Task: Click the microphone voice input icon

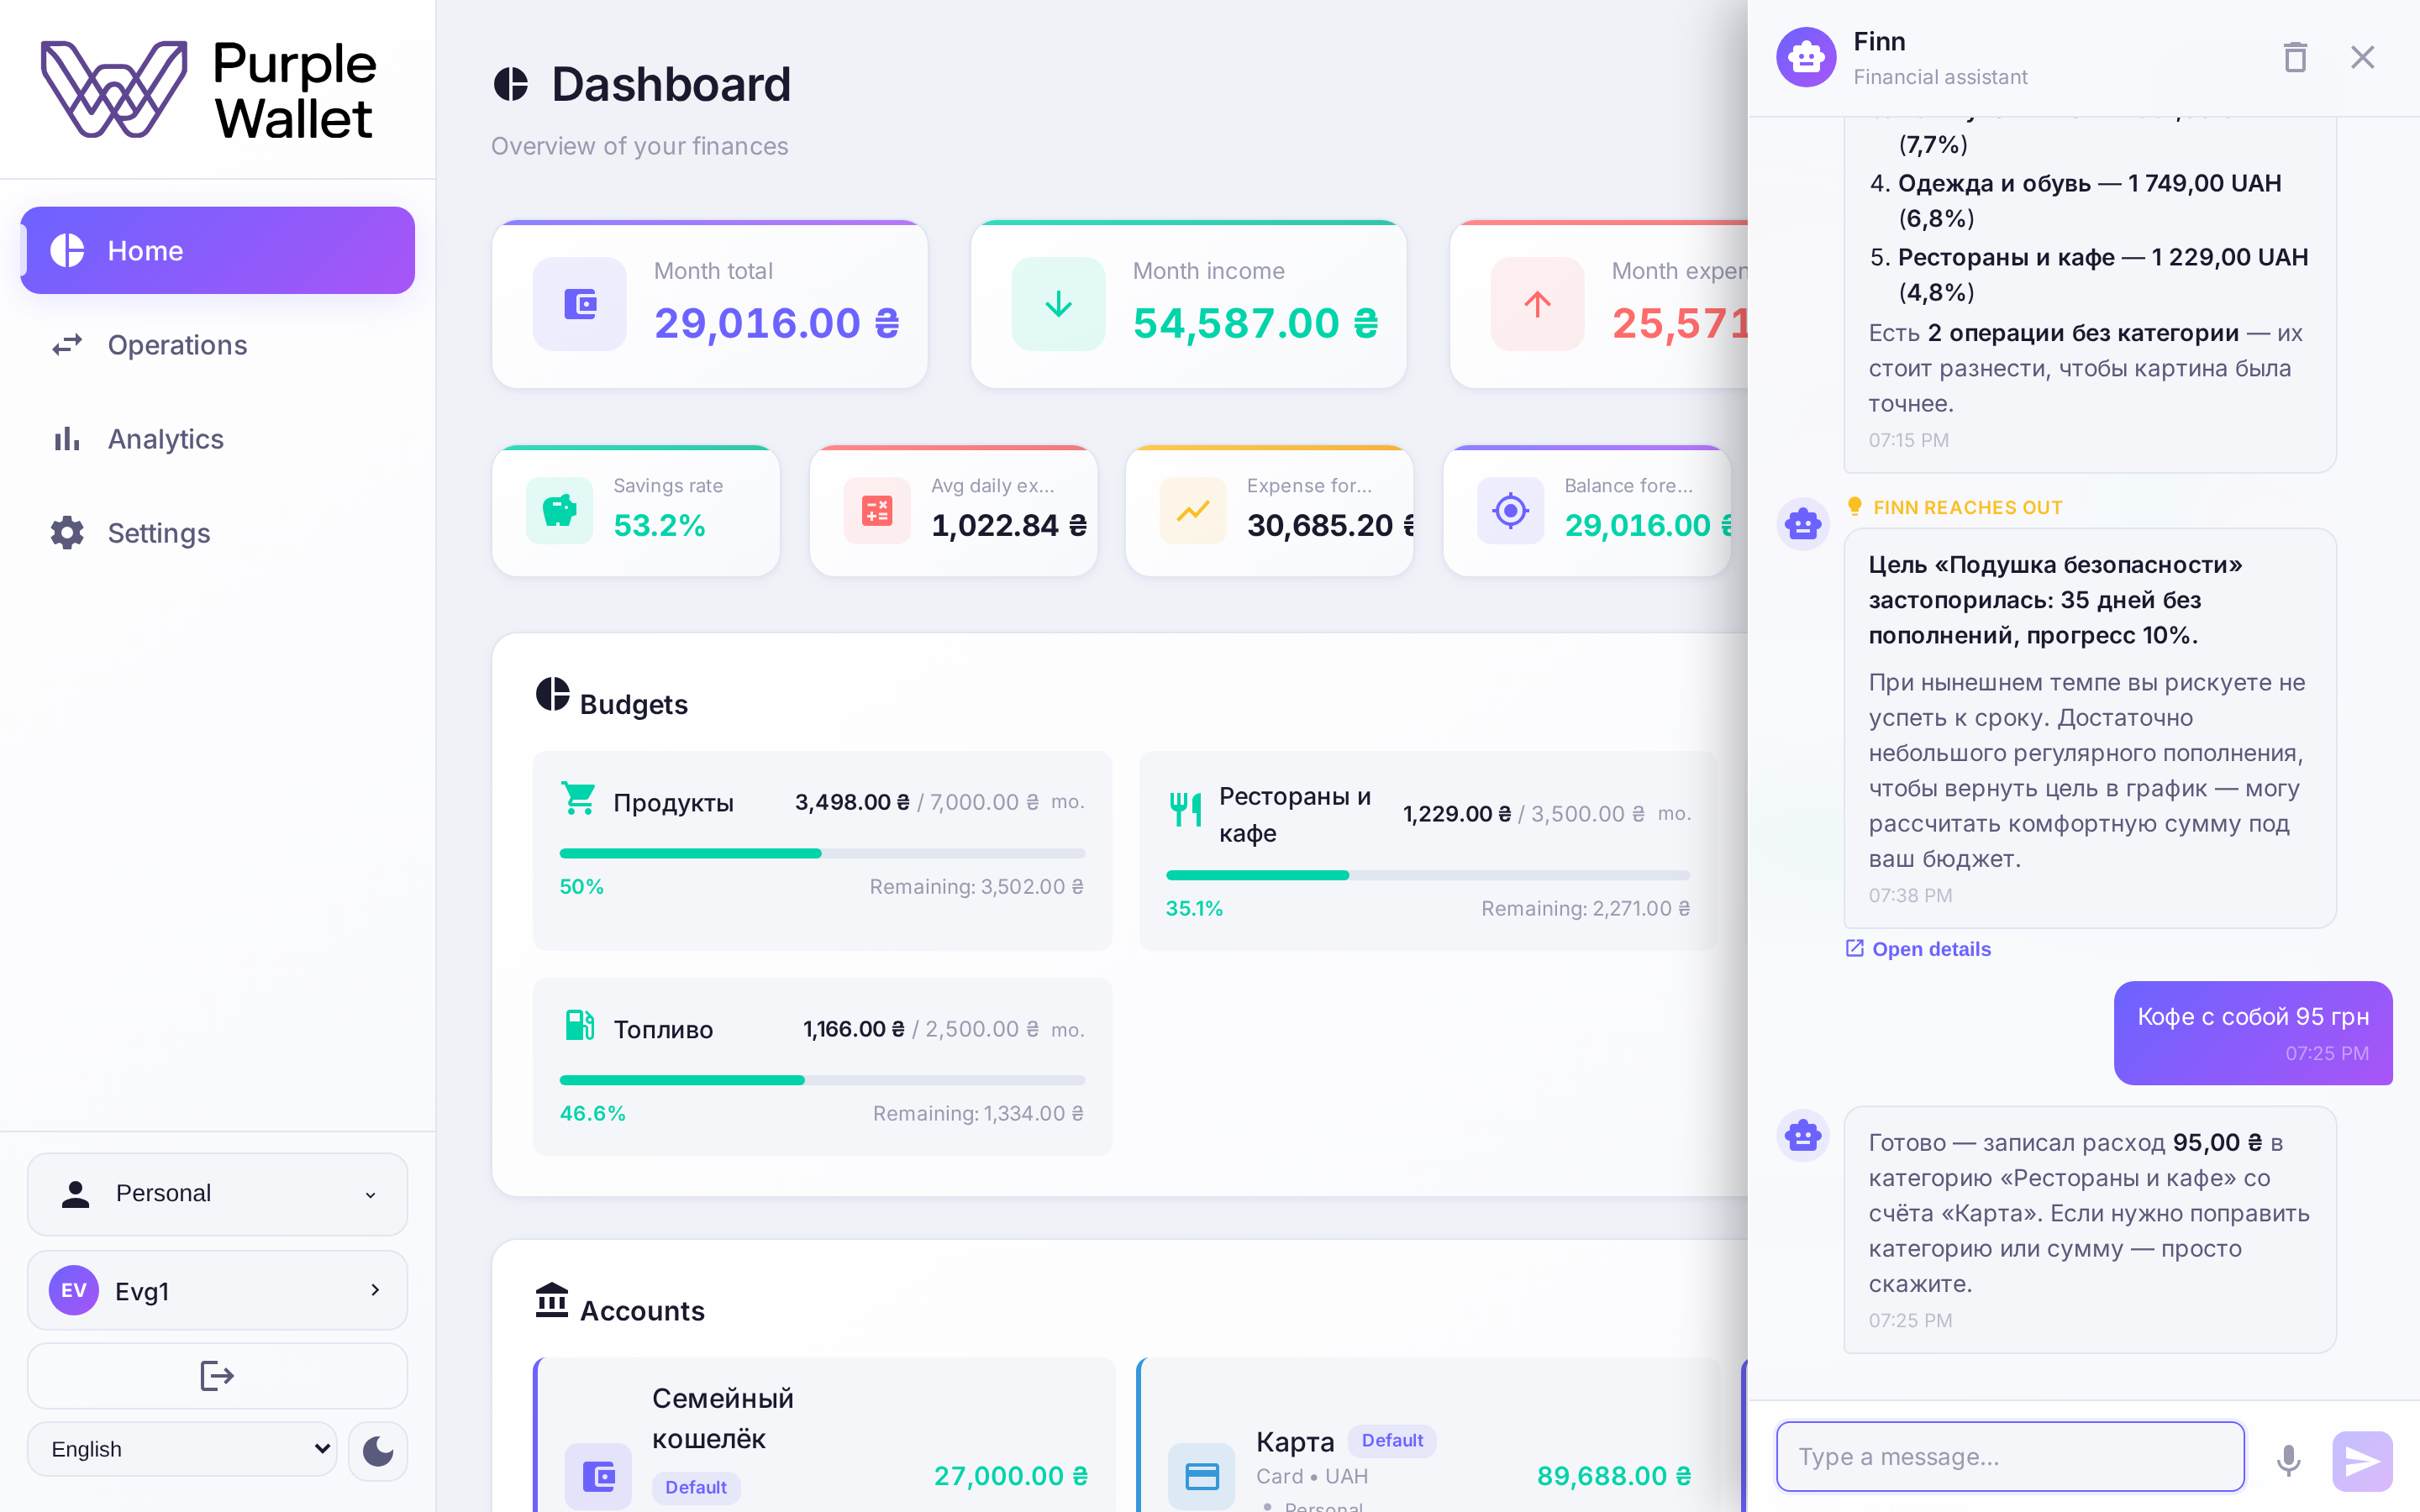Action: 2288,1459
